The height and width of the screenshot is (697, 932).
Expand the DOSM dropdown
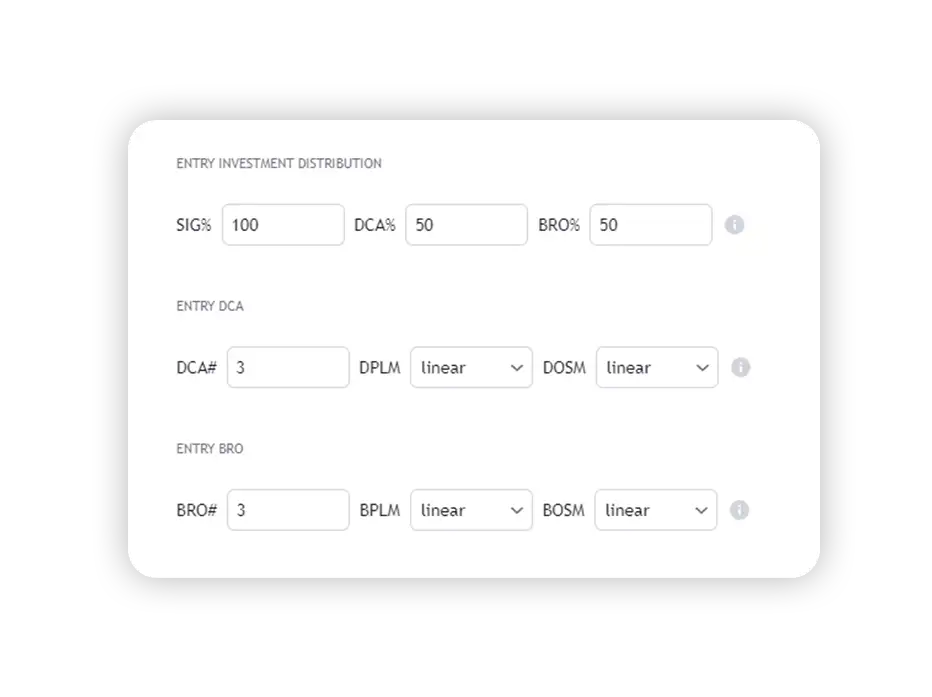656,368
